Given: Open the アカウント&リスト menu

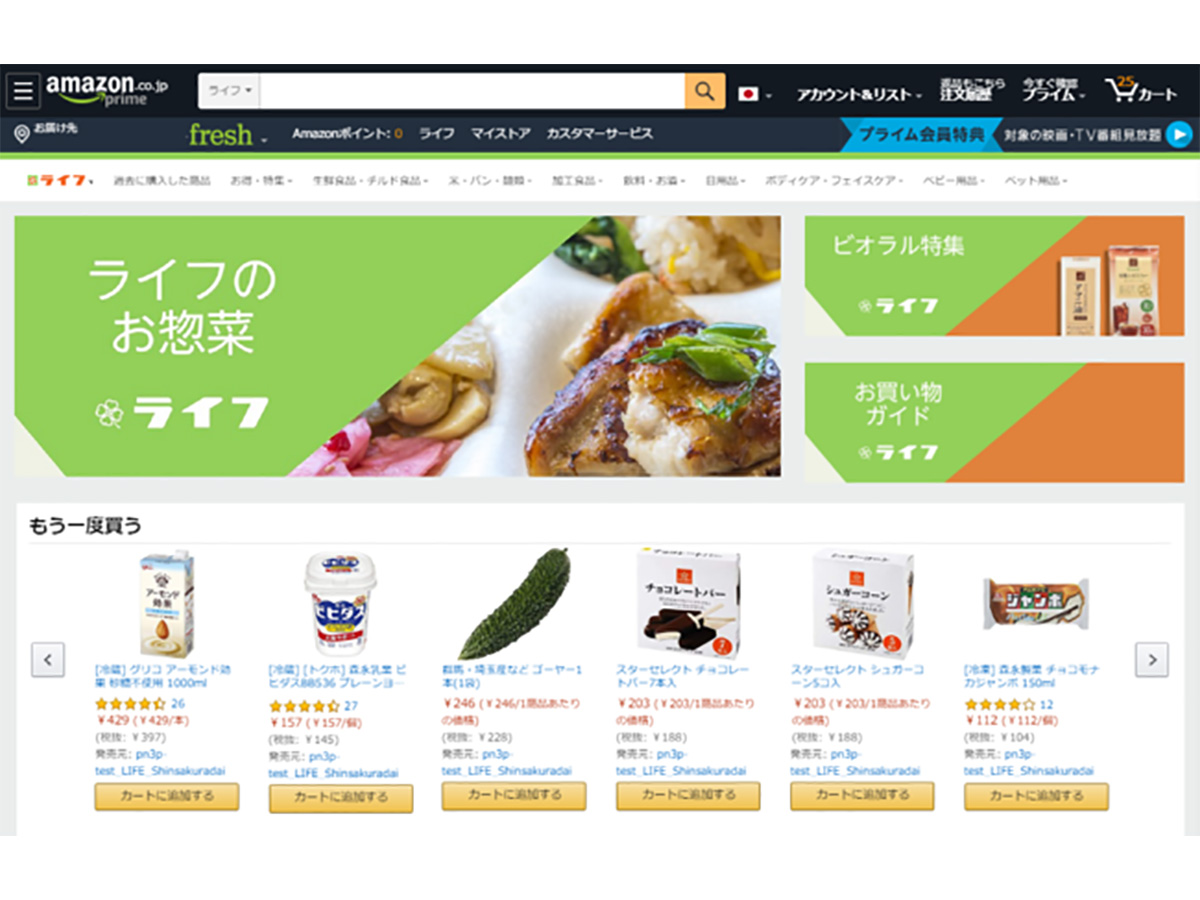Looking at the screenshot, I should [858, 94].
